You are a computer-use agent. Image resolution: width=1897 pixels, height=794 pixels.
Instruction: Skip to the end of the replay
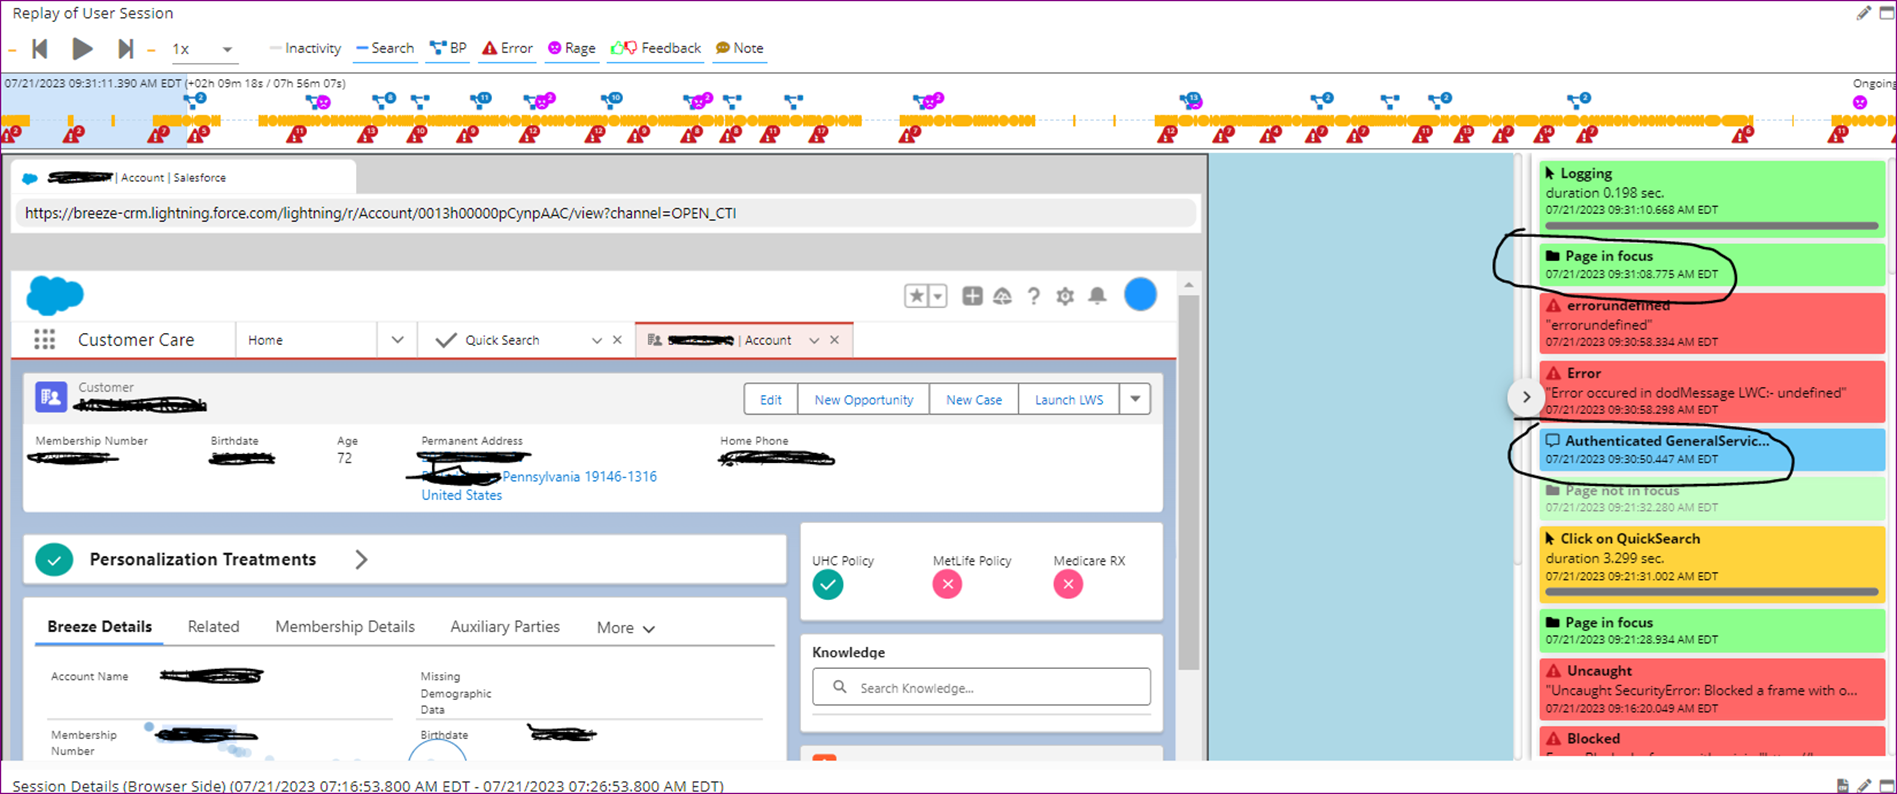[x=125, y=49]
